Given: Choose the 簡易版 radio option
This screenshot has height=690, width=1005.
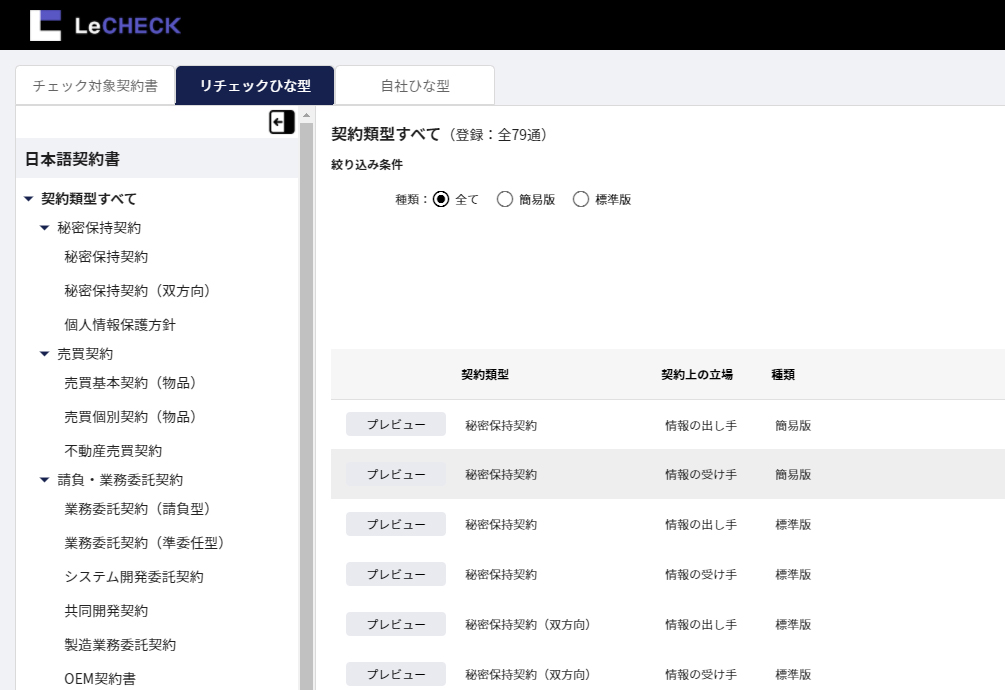Looking at the screenshot, I should click(x=504, y=199).
